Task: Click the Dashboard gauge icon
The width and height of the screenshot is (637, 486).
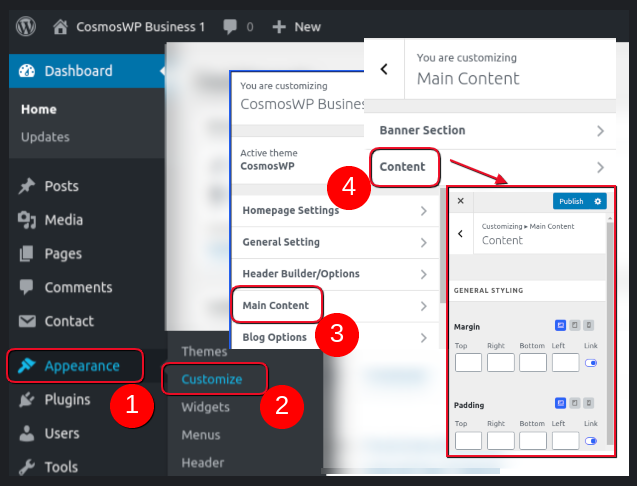Action: [27, 71]
